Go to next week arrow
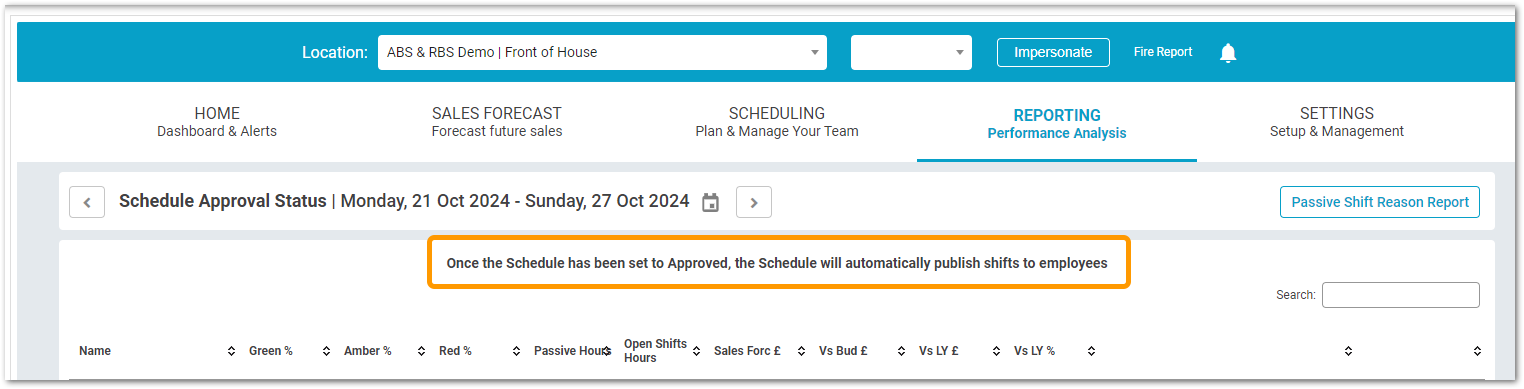1524x389 pixels. 754,202
